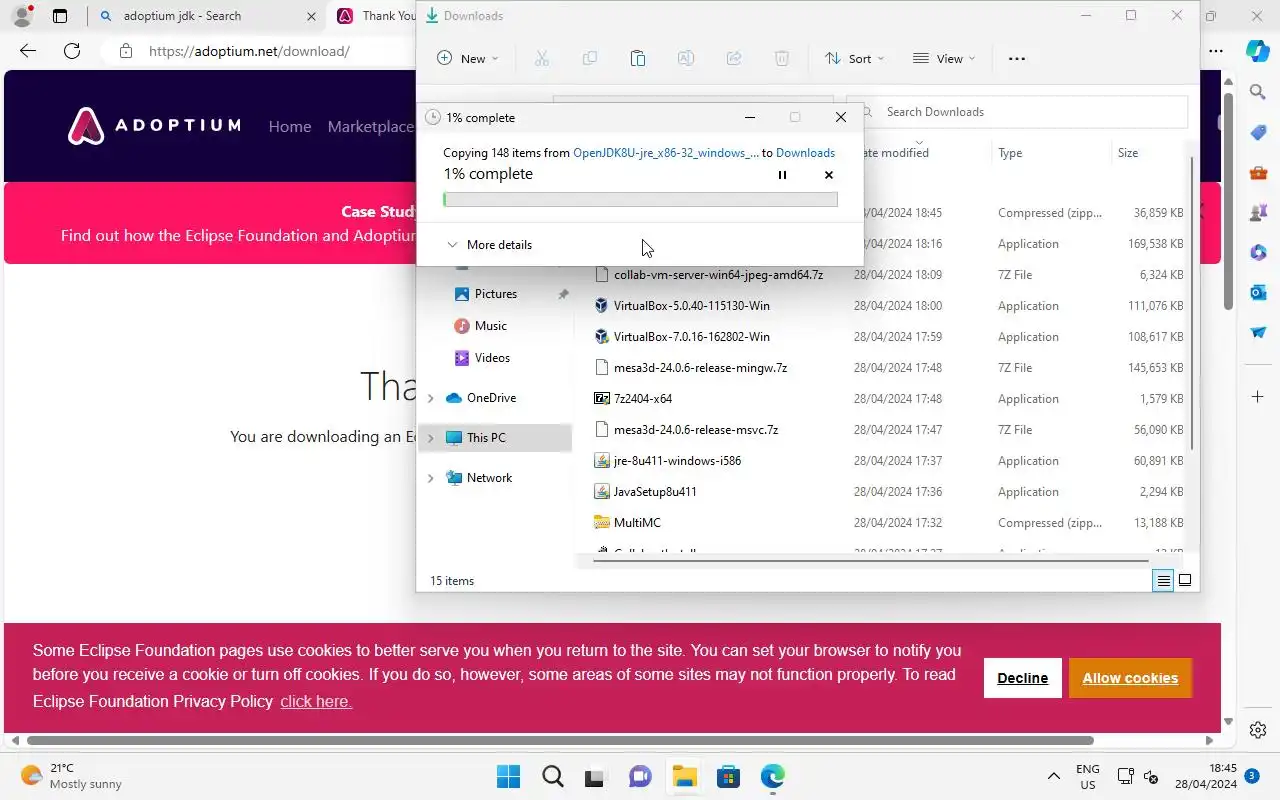The image size is (1280, 800).
Task: Decline cookies on the Adoptium page
Action: click(1022, 678)
